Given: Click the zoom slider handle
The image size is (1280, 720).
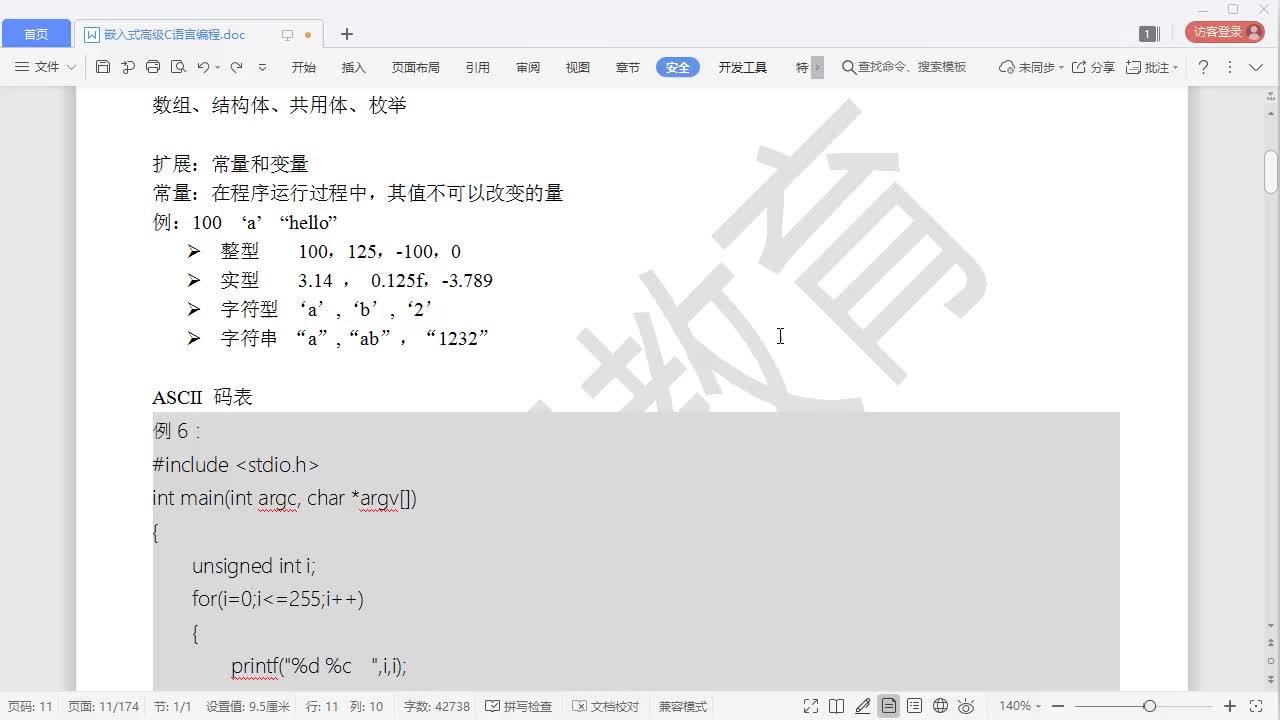Looking at the screenshot, I should click(1150, 706).
